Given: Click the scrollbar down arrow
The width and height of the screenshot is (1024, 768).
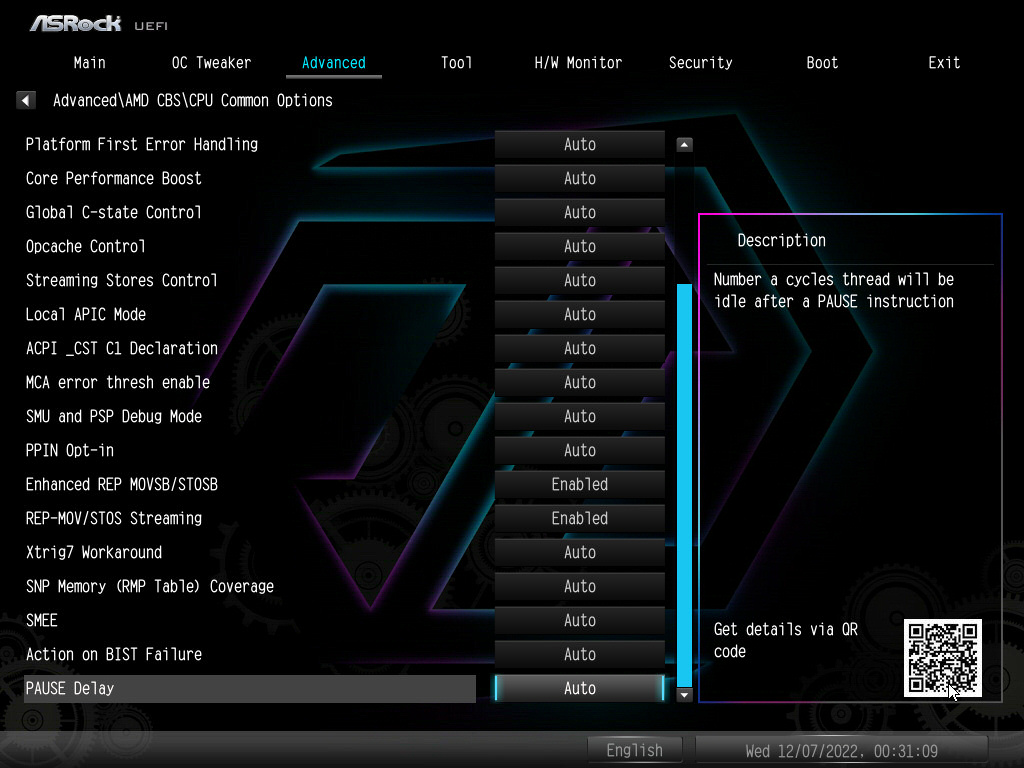Looking at the screenshot, I should pos(684,694).
